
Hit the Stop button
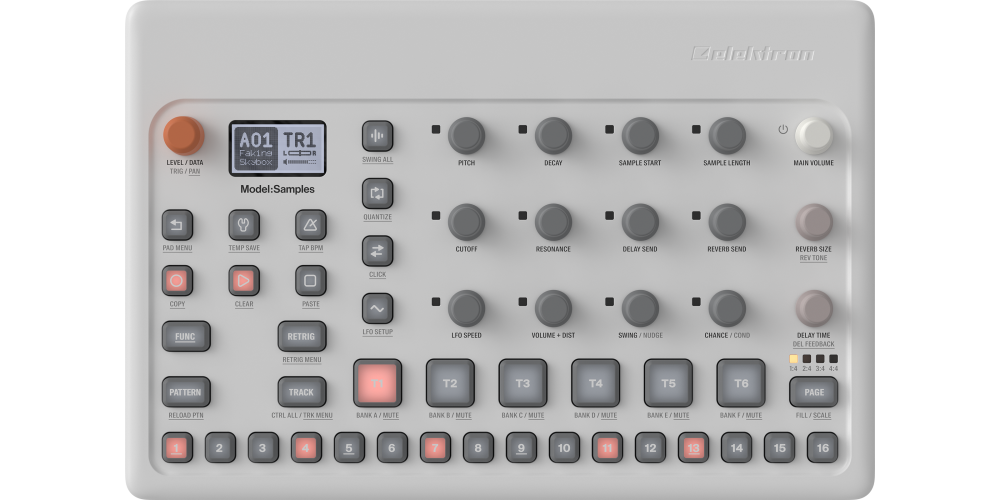pos(311,281)
